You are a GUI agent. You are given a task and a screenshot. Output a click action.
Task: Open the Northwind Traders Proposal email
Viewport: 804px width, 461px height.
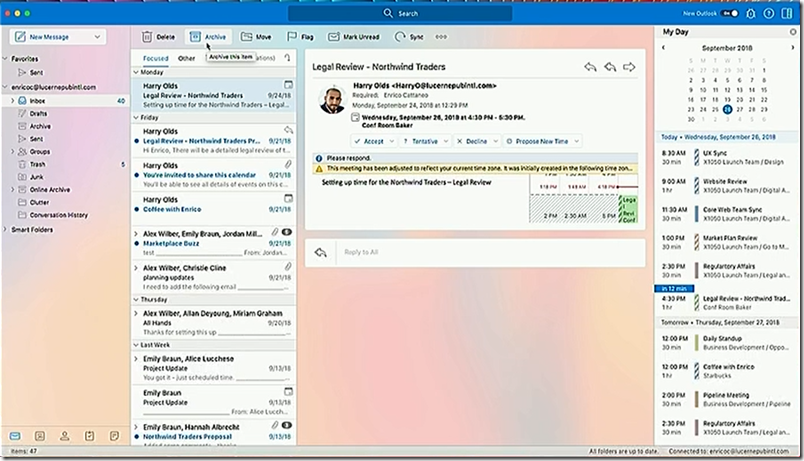click(x=213, y=432)
